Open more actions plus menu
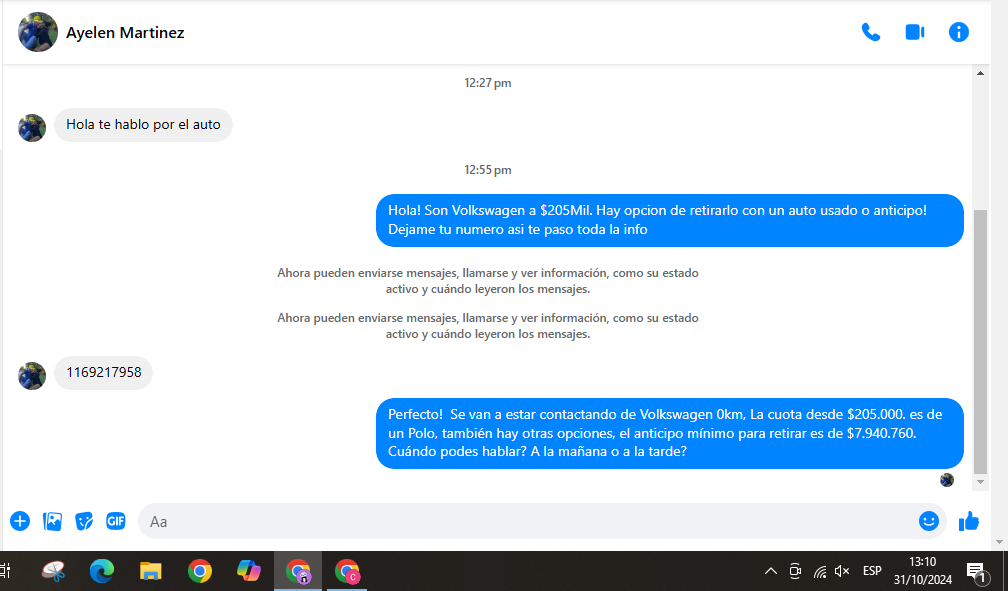 [20, 521]
